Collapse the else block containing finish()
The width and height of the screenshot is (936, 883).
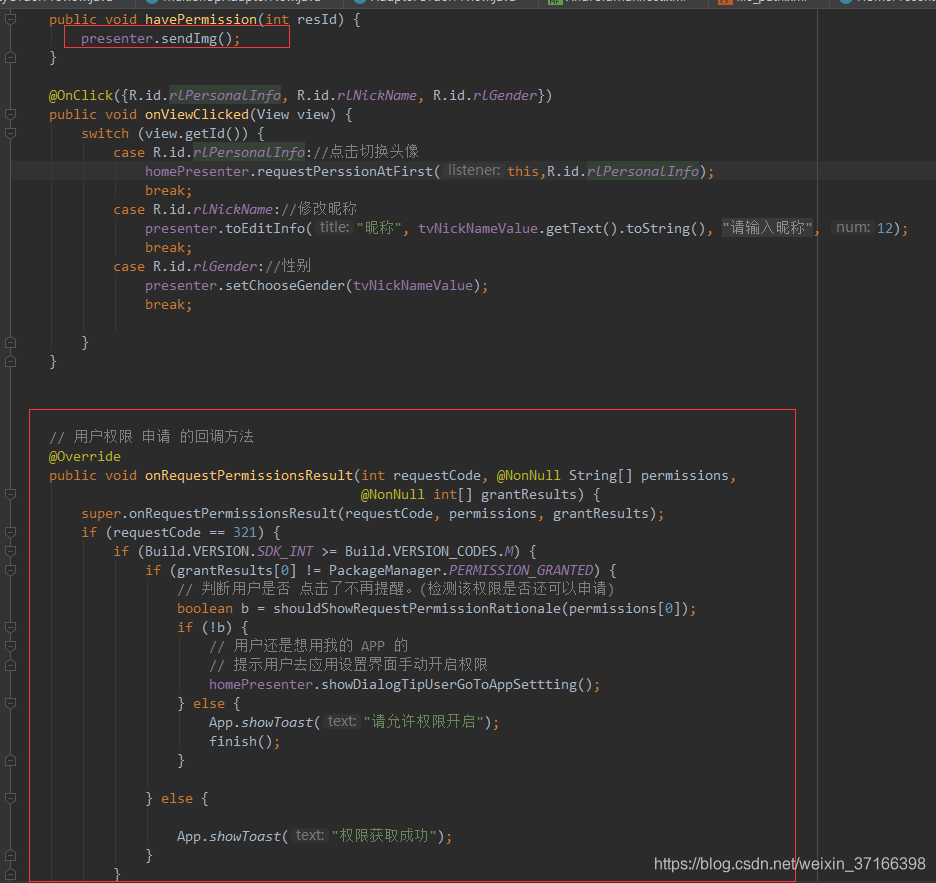pos(10,703)
